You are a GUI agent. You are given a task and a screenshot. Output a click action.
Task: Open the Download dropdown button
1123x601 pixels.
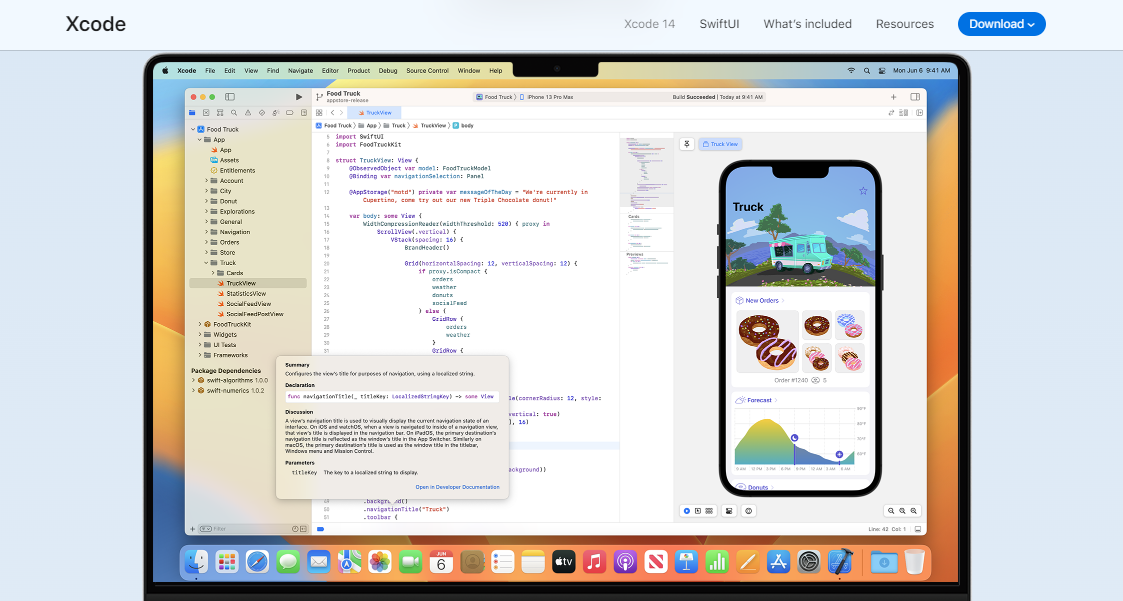1001,24
